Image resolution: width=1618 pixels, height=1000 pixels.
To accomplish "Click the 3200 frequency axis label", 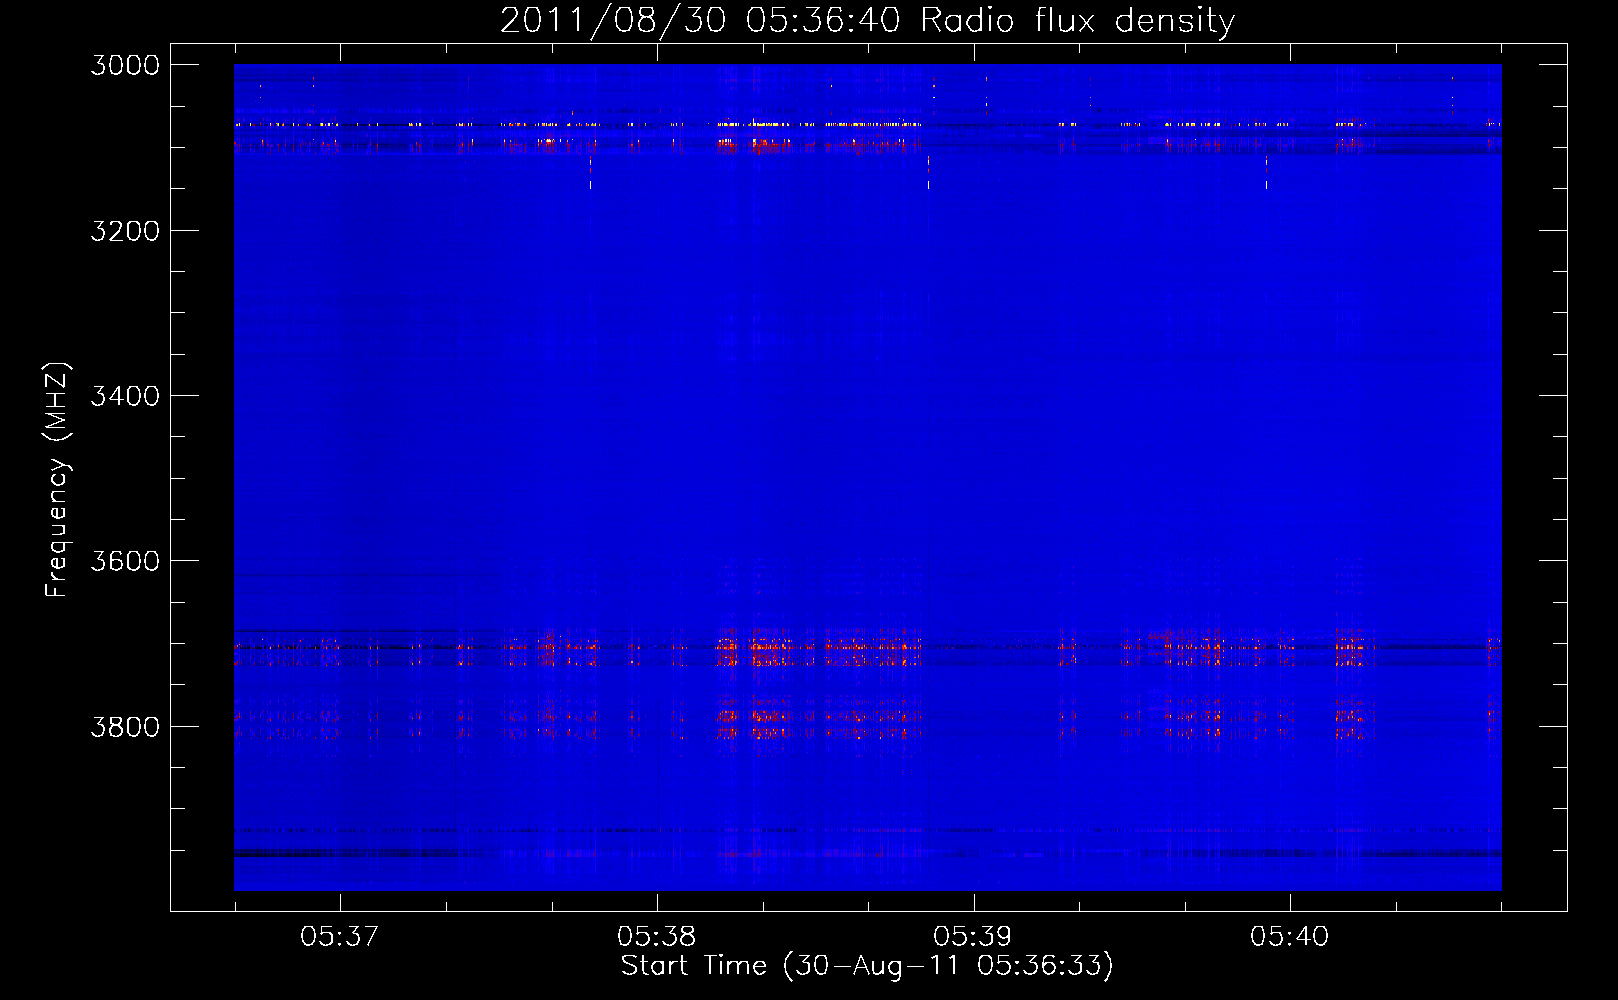I will click(125, 231).
